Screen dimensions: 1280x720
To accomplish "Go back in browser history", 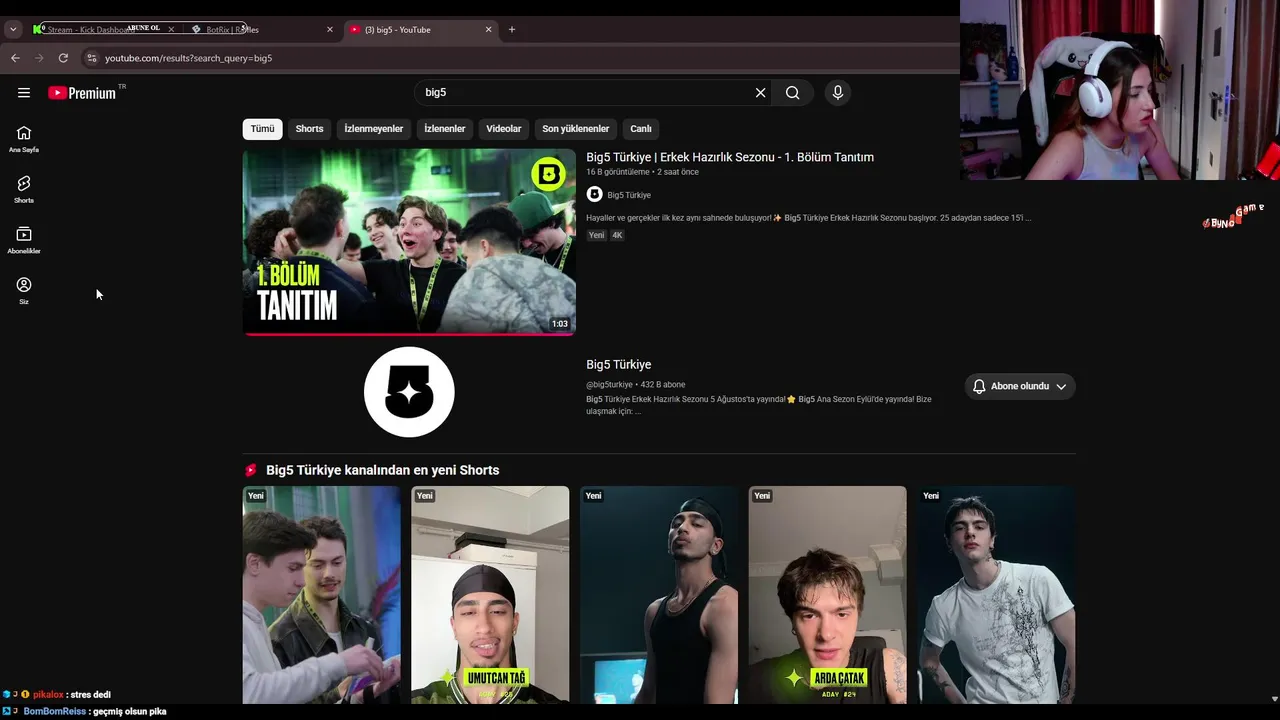I will click(15, 58).
